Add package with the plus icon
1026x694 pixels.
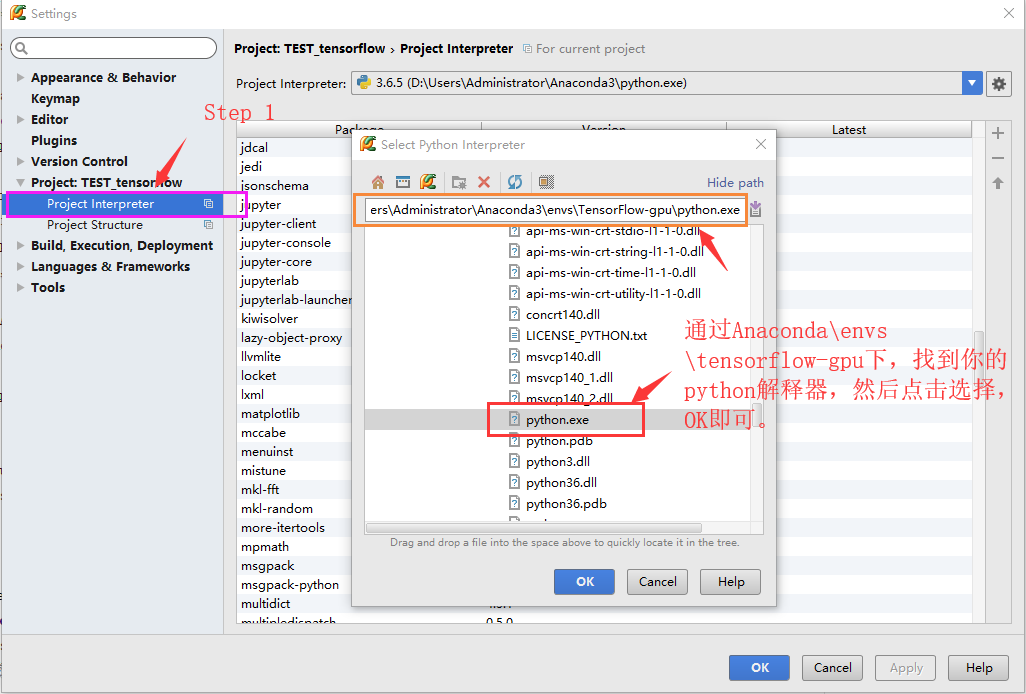pos(998,133)
